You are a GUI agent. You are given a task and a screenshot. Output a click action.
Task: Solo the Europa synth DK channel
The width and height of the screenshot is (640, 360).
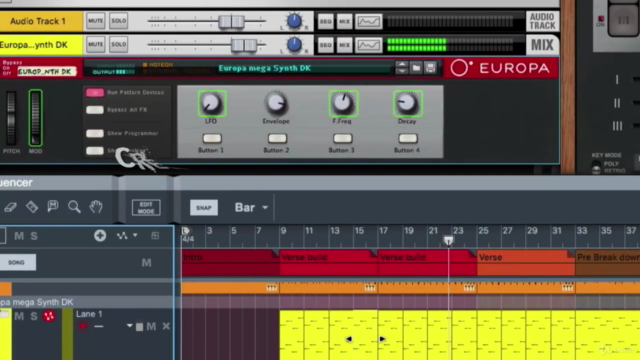click(x=118, y=44)
